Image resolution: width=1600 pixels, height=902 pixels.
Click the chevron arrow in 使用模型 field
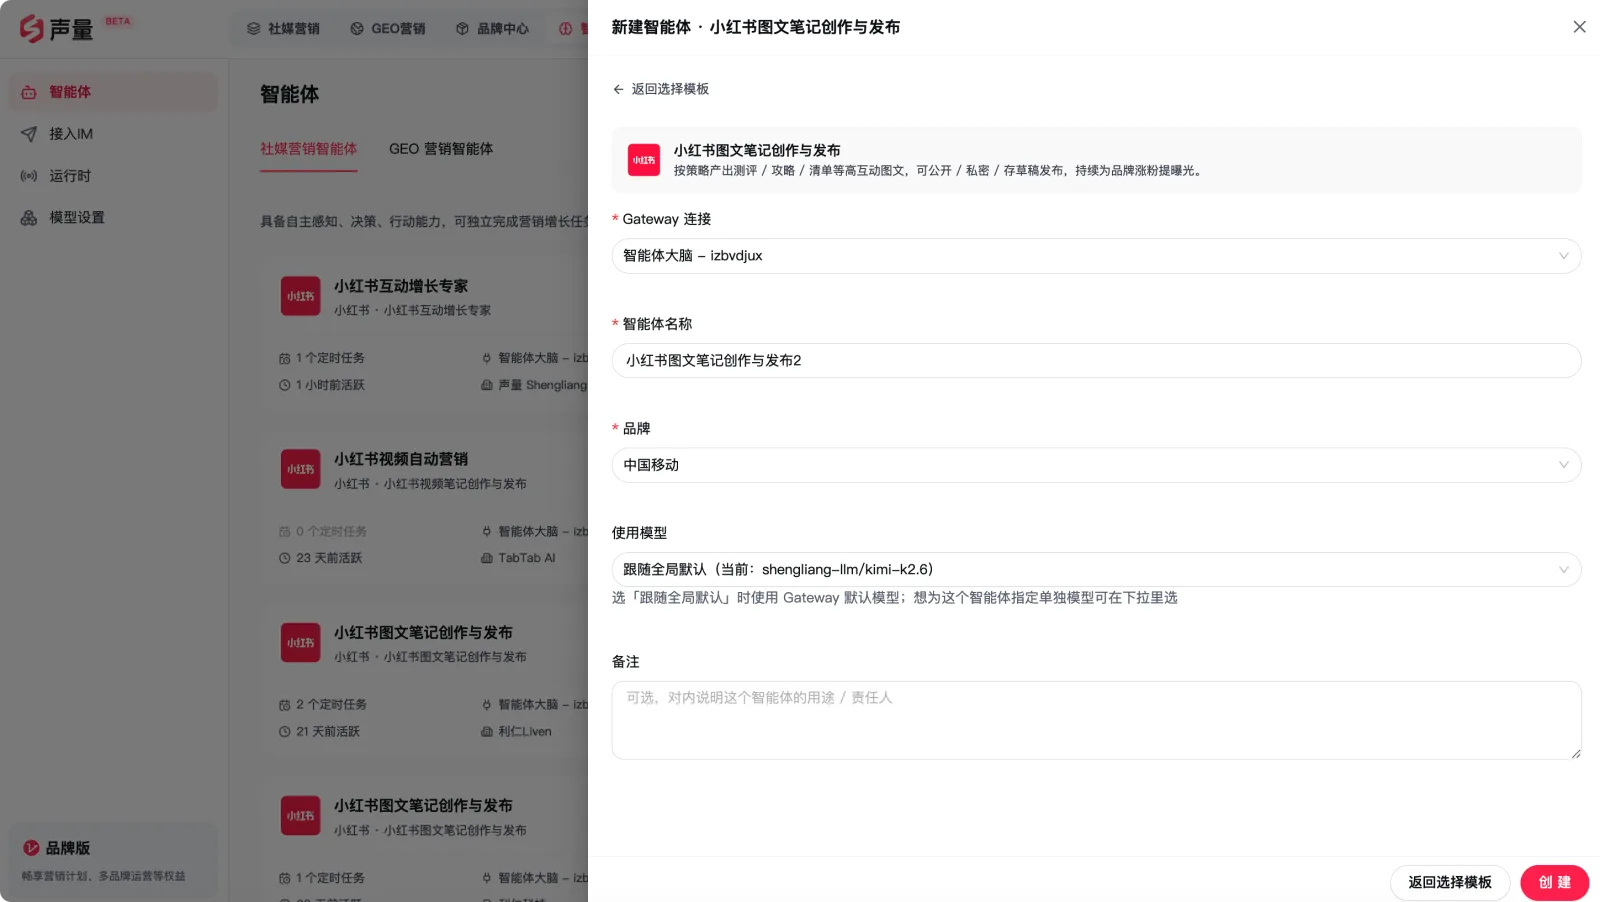[x=1563, y=570]
